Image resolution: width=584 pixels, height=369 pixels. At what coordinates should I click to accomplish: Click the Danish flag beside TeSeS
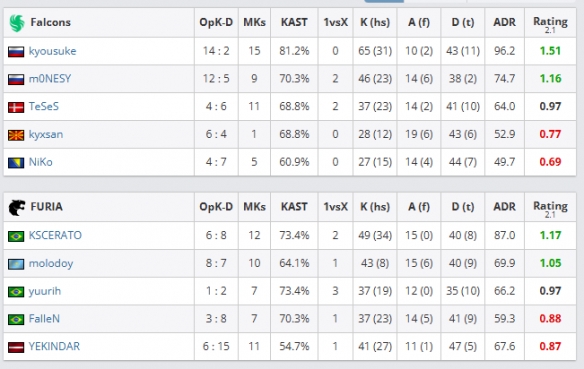click(x=16, y=107)
